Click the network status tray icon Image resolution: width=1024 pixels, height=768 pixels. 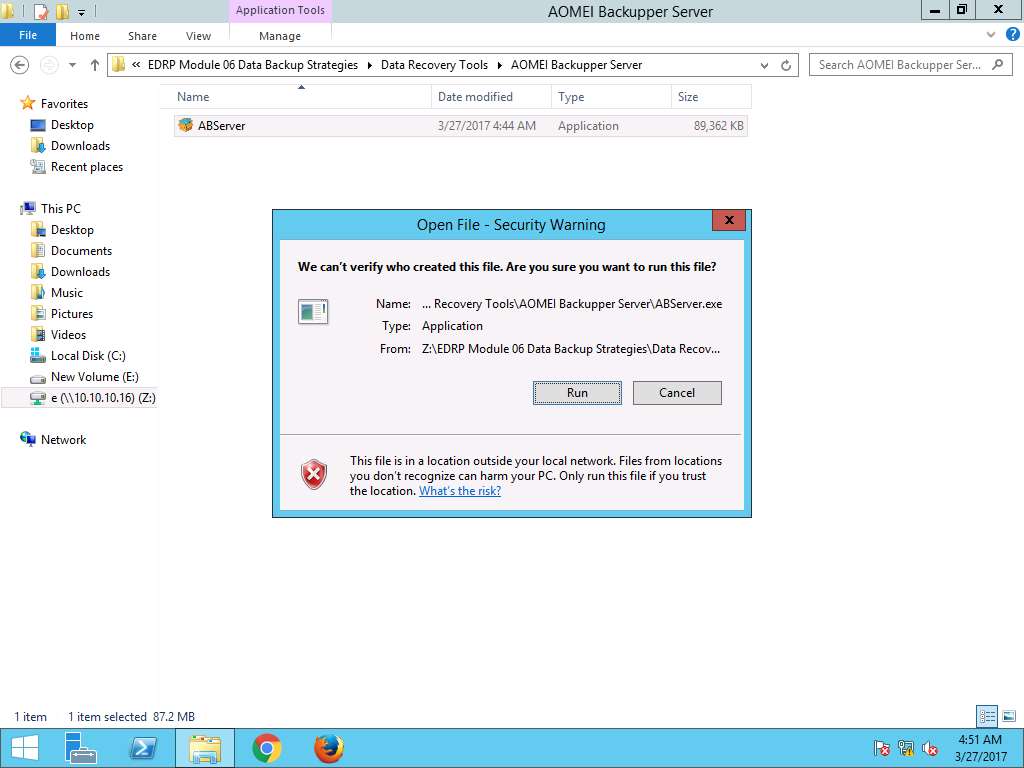pyautogui.click(x=906, y=748)
